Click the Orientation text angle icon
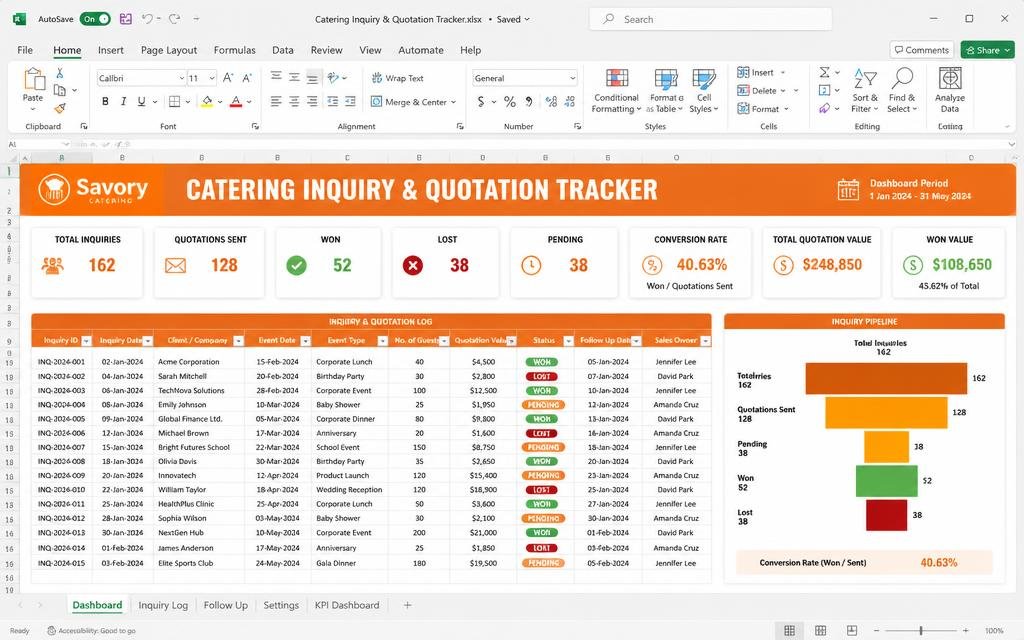The image size is (1024, 640). 333,78
